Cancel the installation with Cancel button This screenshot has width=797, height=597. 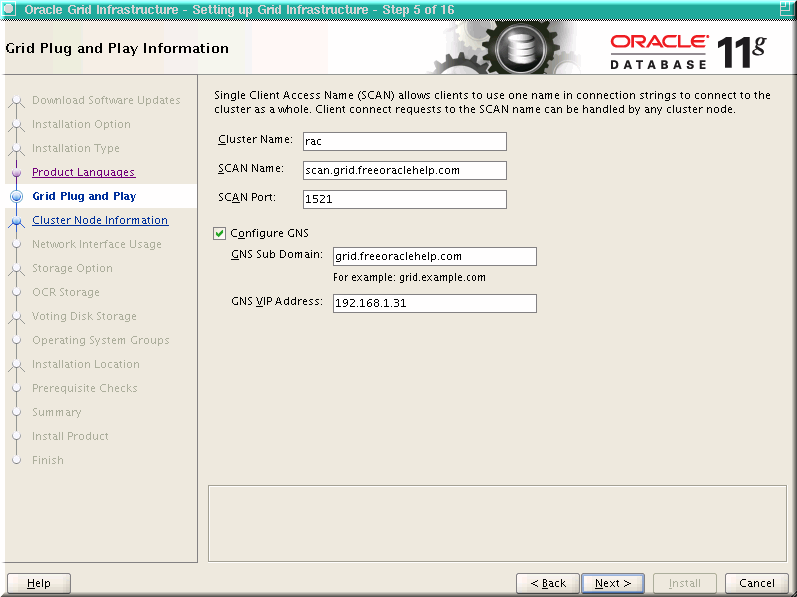(757, 583)
